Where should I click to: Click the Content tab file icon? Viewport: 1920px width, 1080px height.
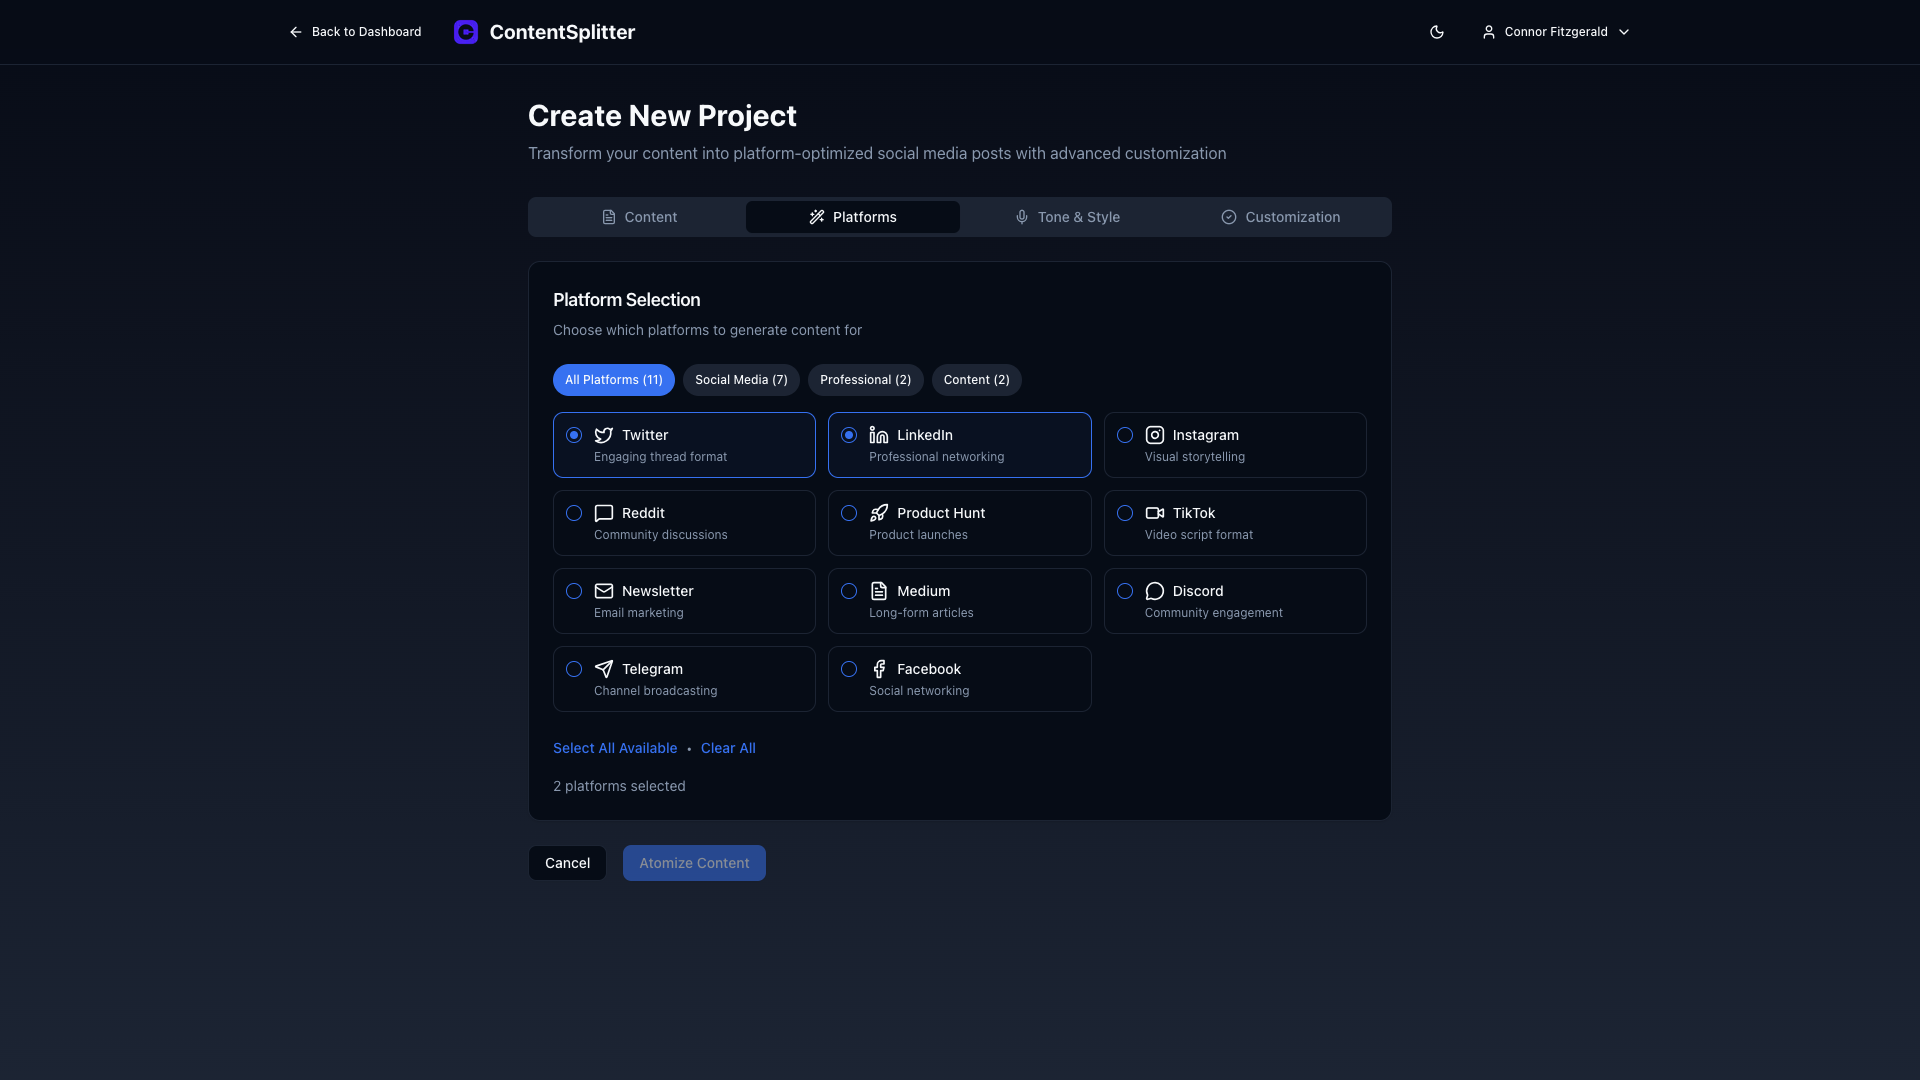pyautogui.click(x=608, y=217)
